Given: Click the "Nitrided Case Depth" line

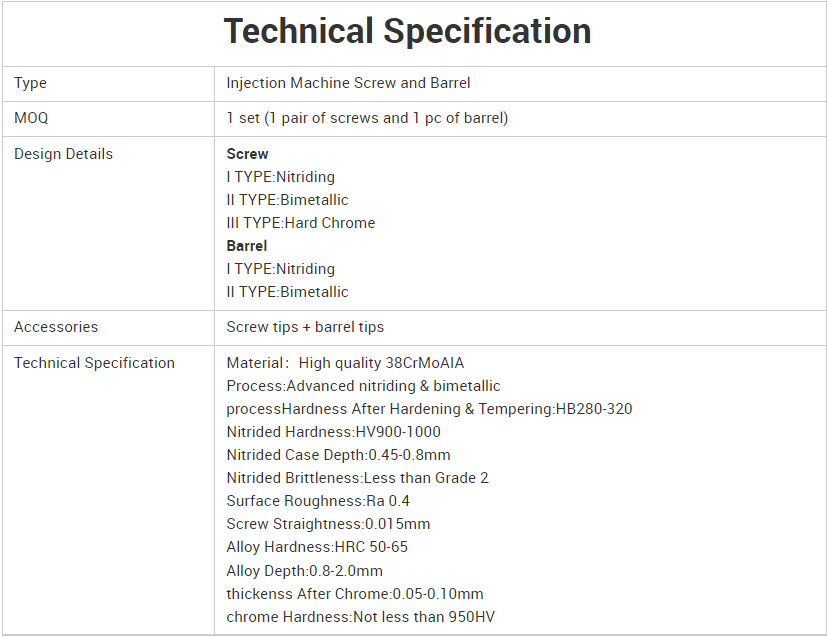Looking at the screenshot, I should tap(338, 455).
